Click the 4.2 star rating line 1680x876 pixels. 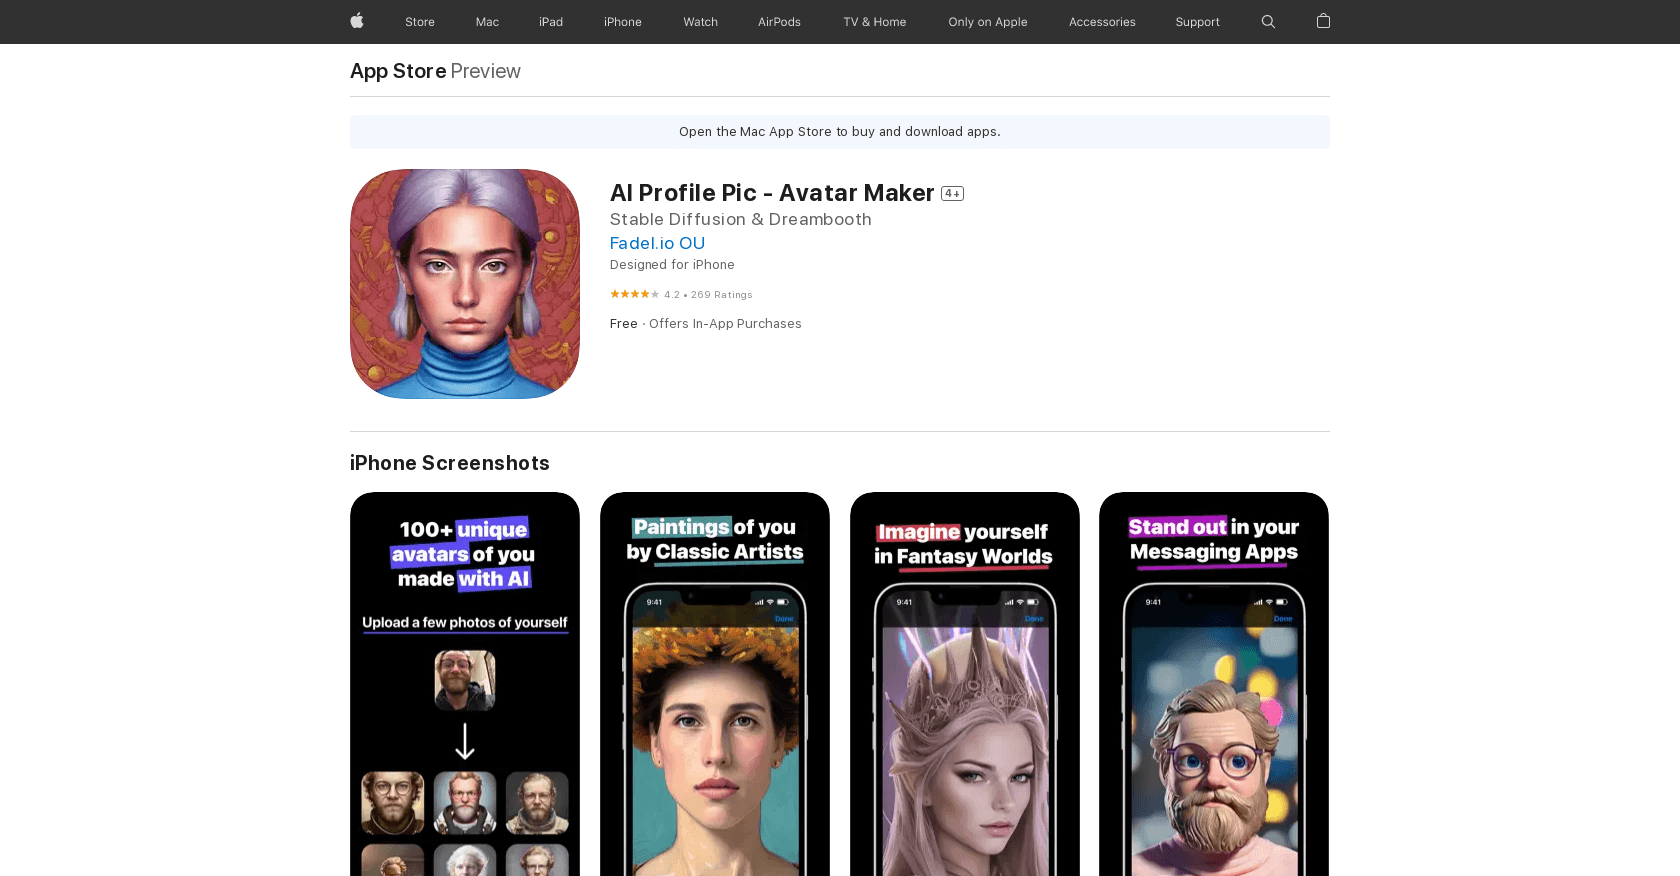pos(681,294)
